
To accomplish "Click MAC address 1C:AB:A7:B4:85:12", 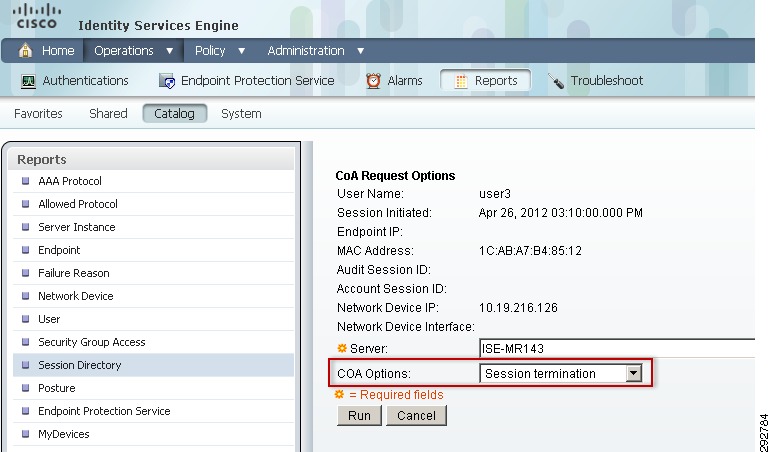I will pos(530,251).
